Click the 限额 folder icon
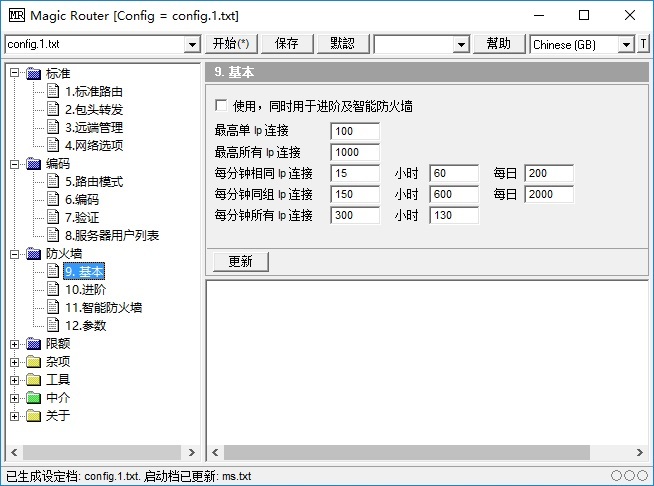 (x=33, y=344)
